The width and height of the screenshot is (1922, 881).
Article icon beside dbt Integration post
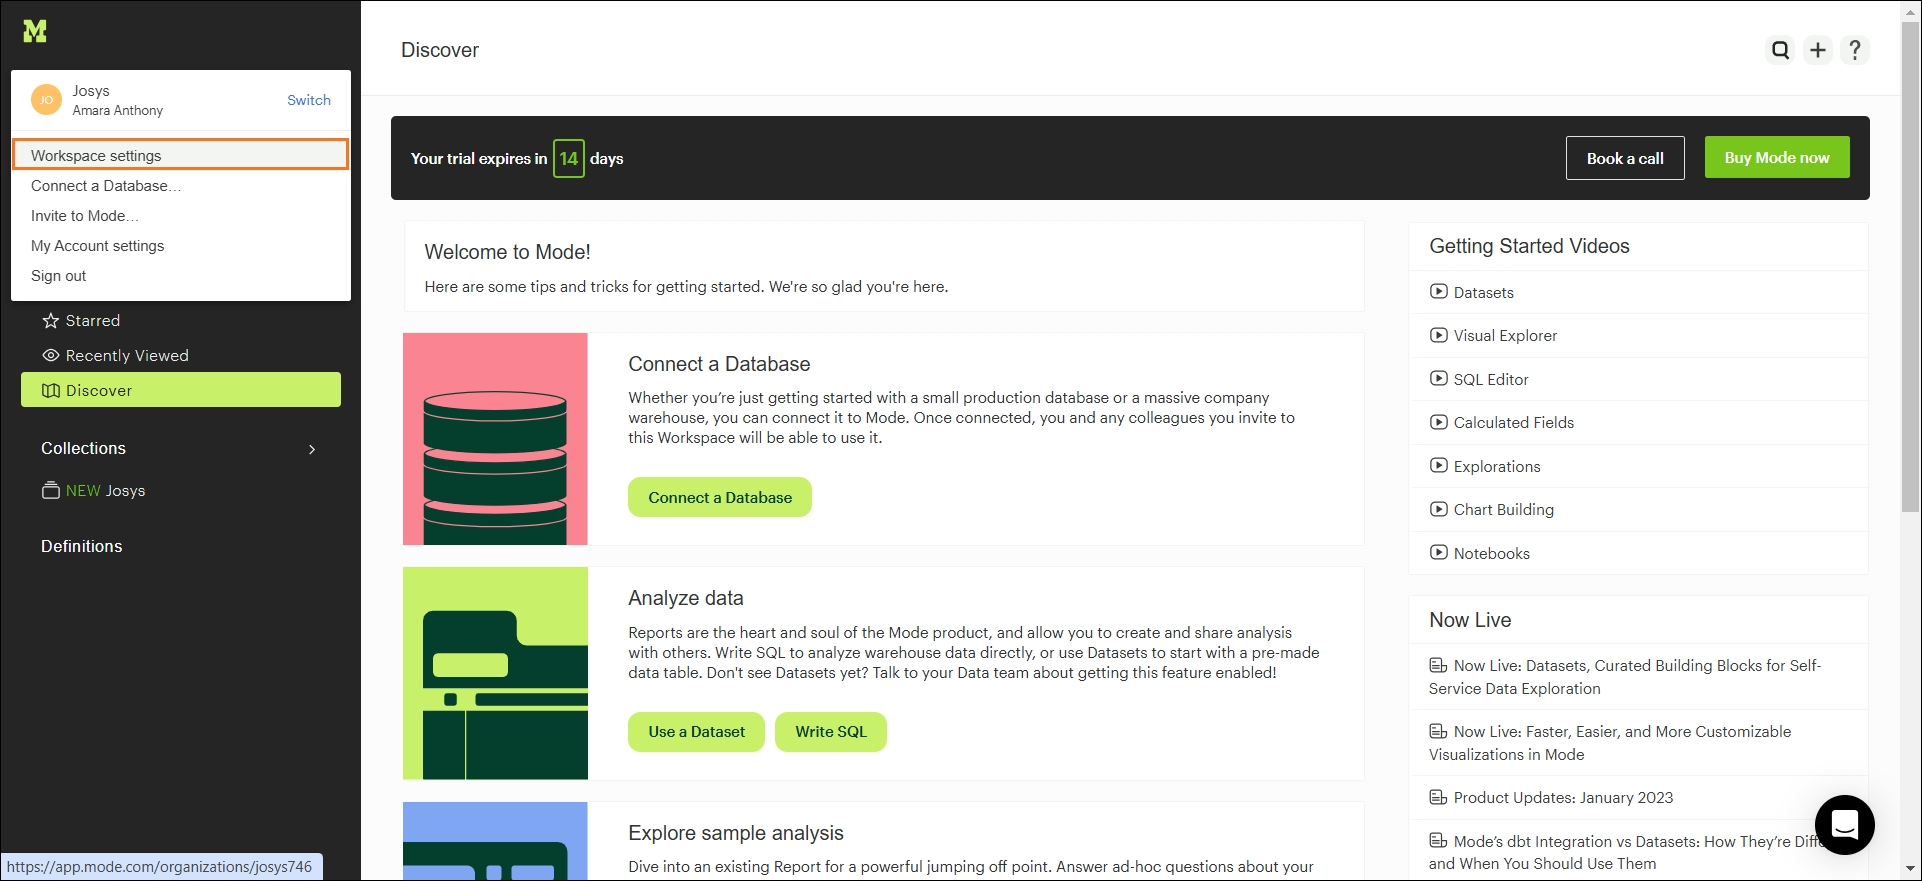1438,841
